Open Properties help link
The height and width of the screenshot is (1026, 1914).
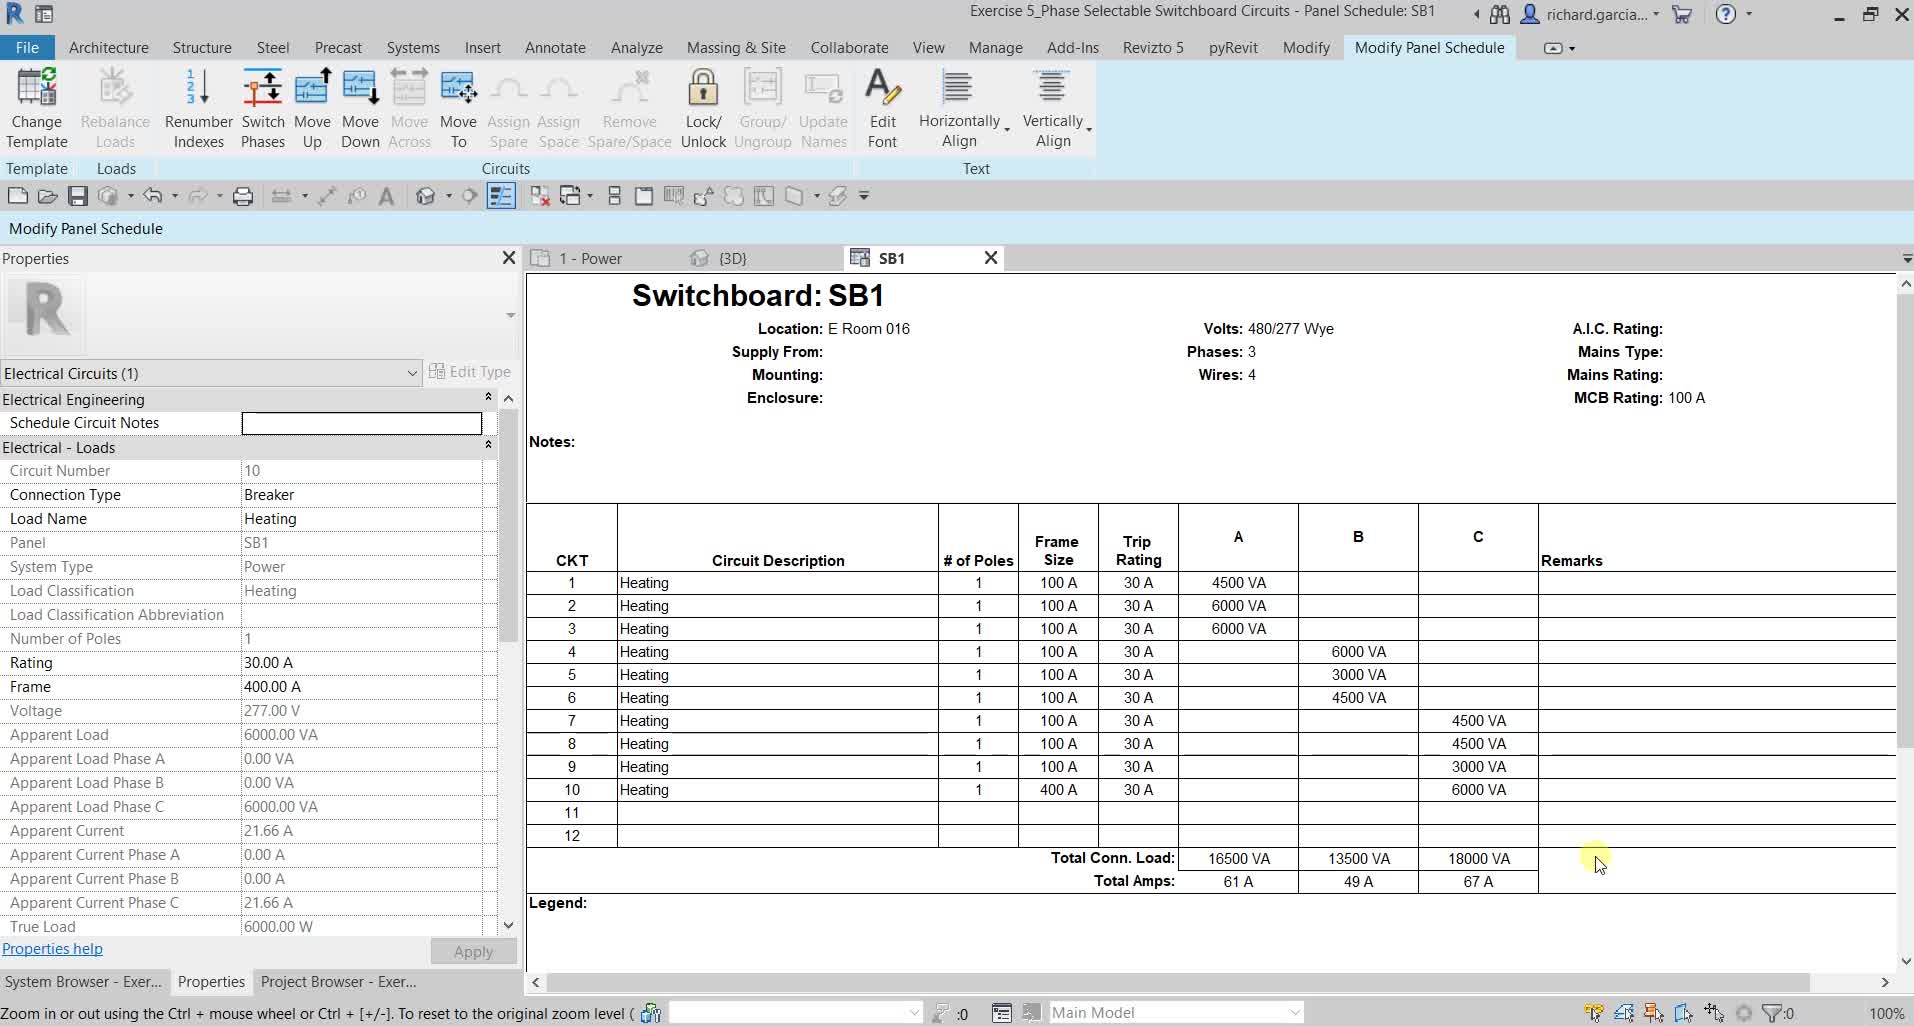point(52,949)
